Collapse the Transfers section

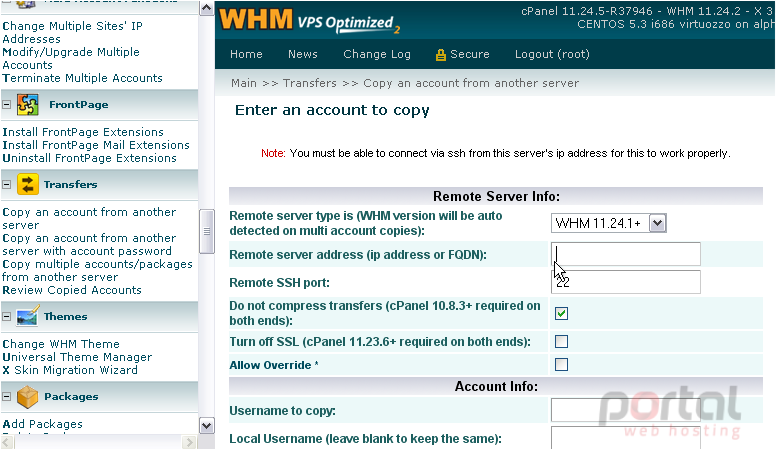coord(7,185)
